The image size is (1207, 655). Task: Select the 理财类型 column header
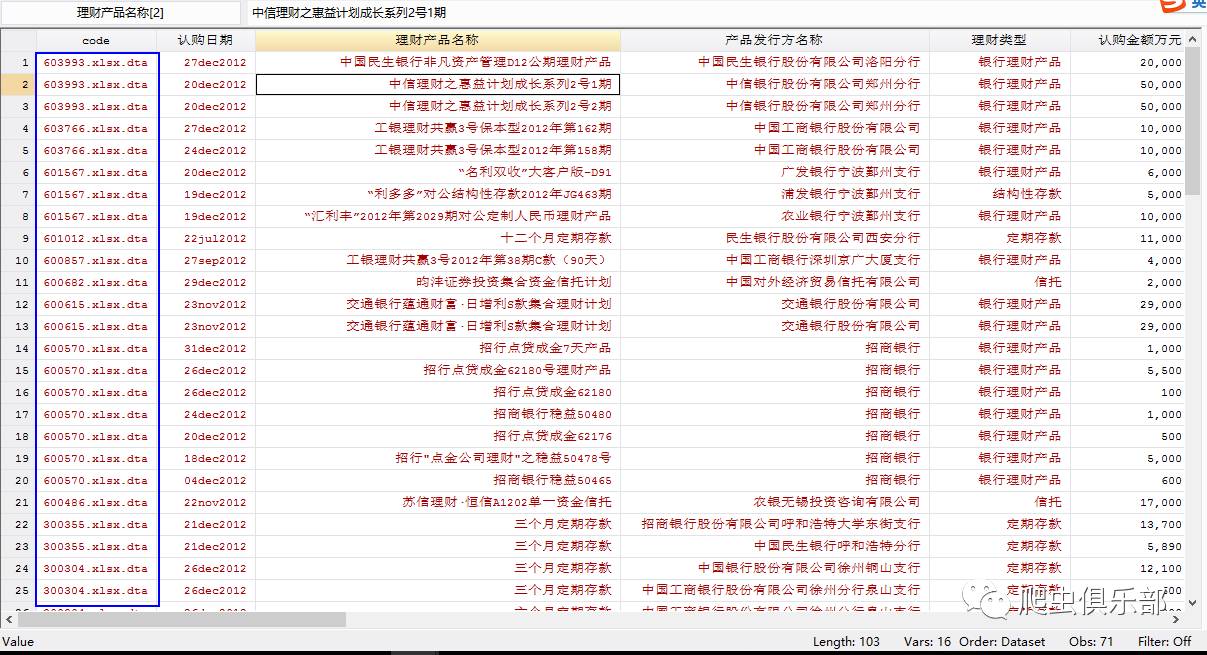pos(999,40)
